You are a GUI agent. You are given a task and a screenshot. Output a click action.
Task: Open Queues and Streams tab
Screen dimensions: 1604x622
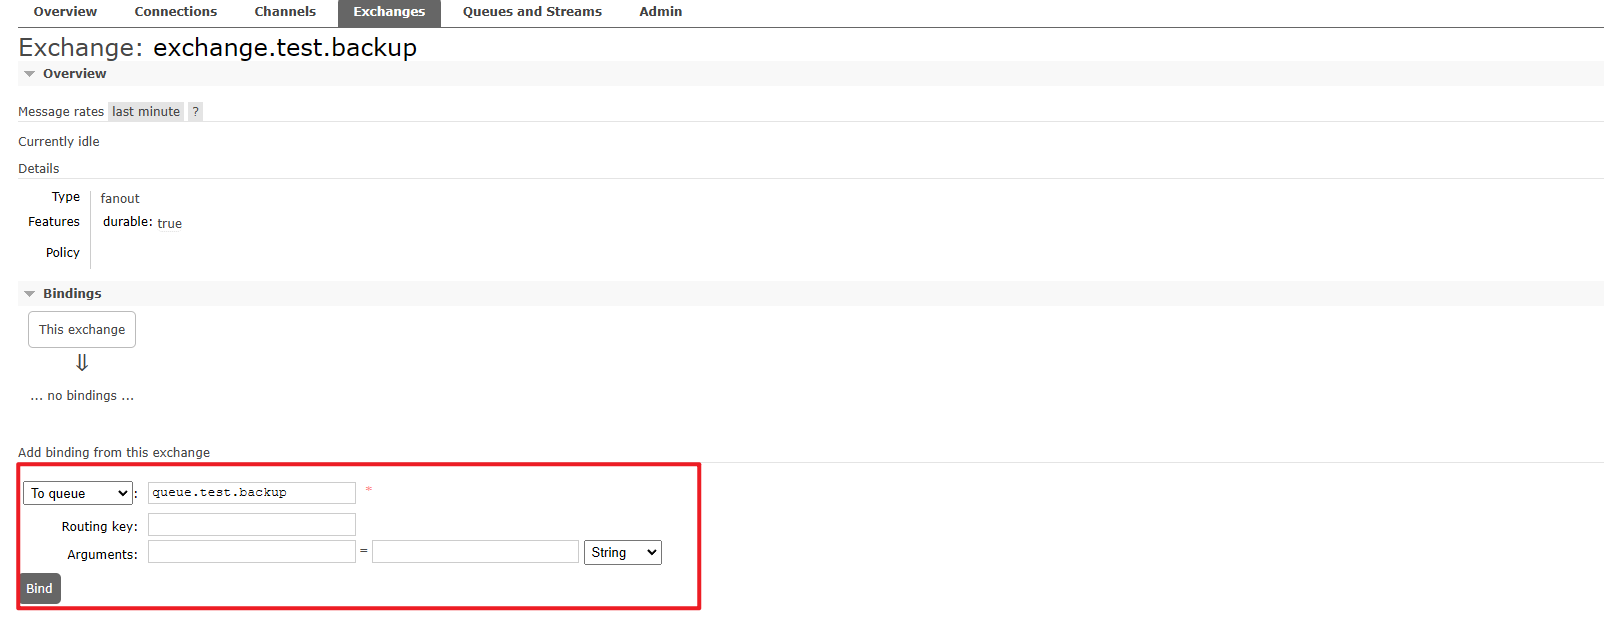tap(532, 12)
